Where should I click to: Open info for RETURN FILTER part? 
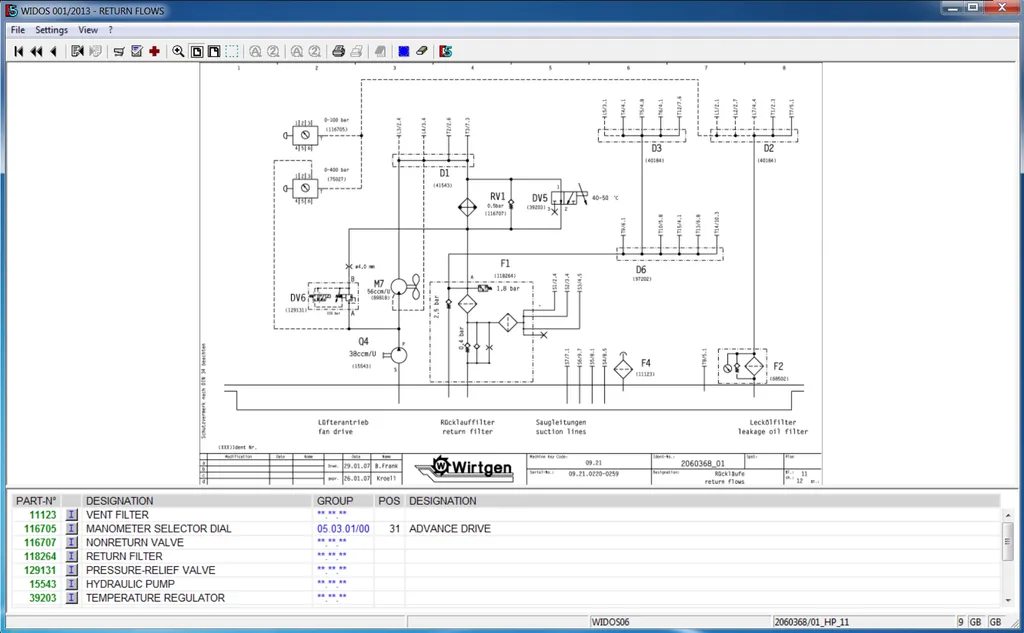click(x=71, y=556)
